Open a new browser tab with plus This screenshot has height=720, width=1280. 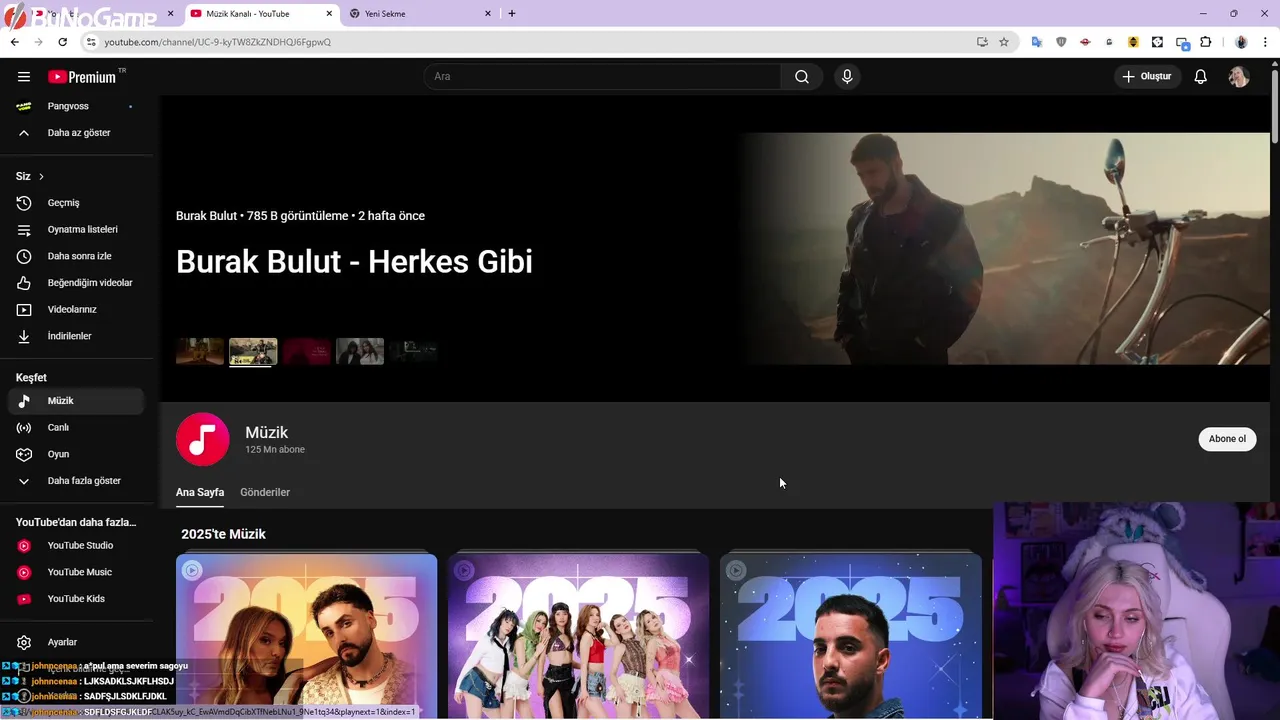[512, 14]
